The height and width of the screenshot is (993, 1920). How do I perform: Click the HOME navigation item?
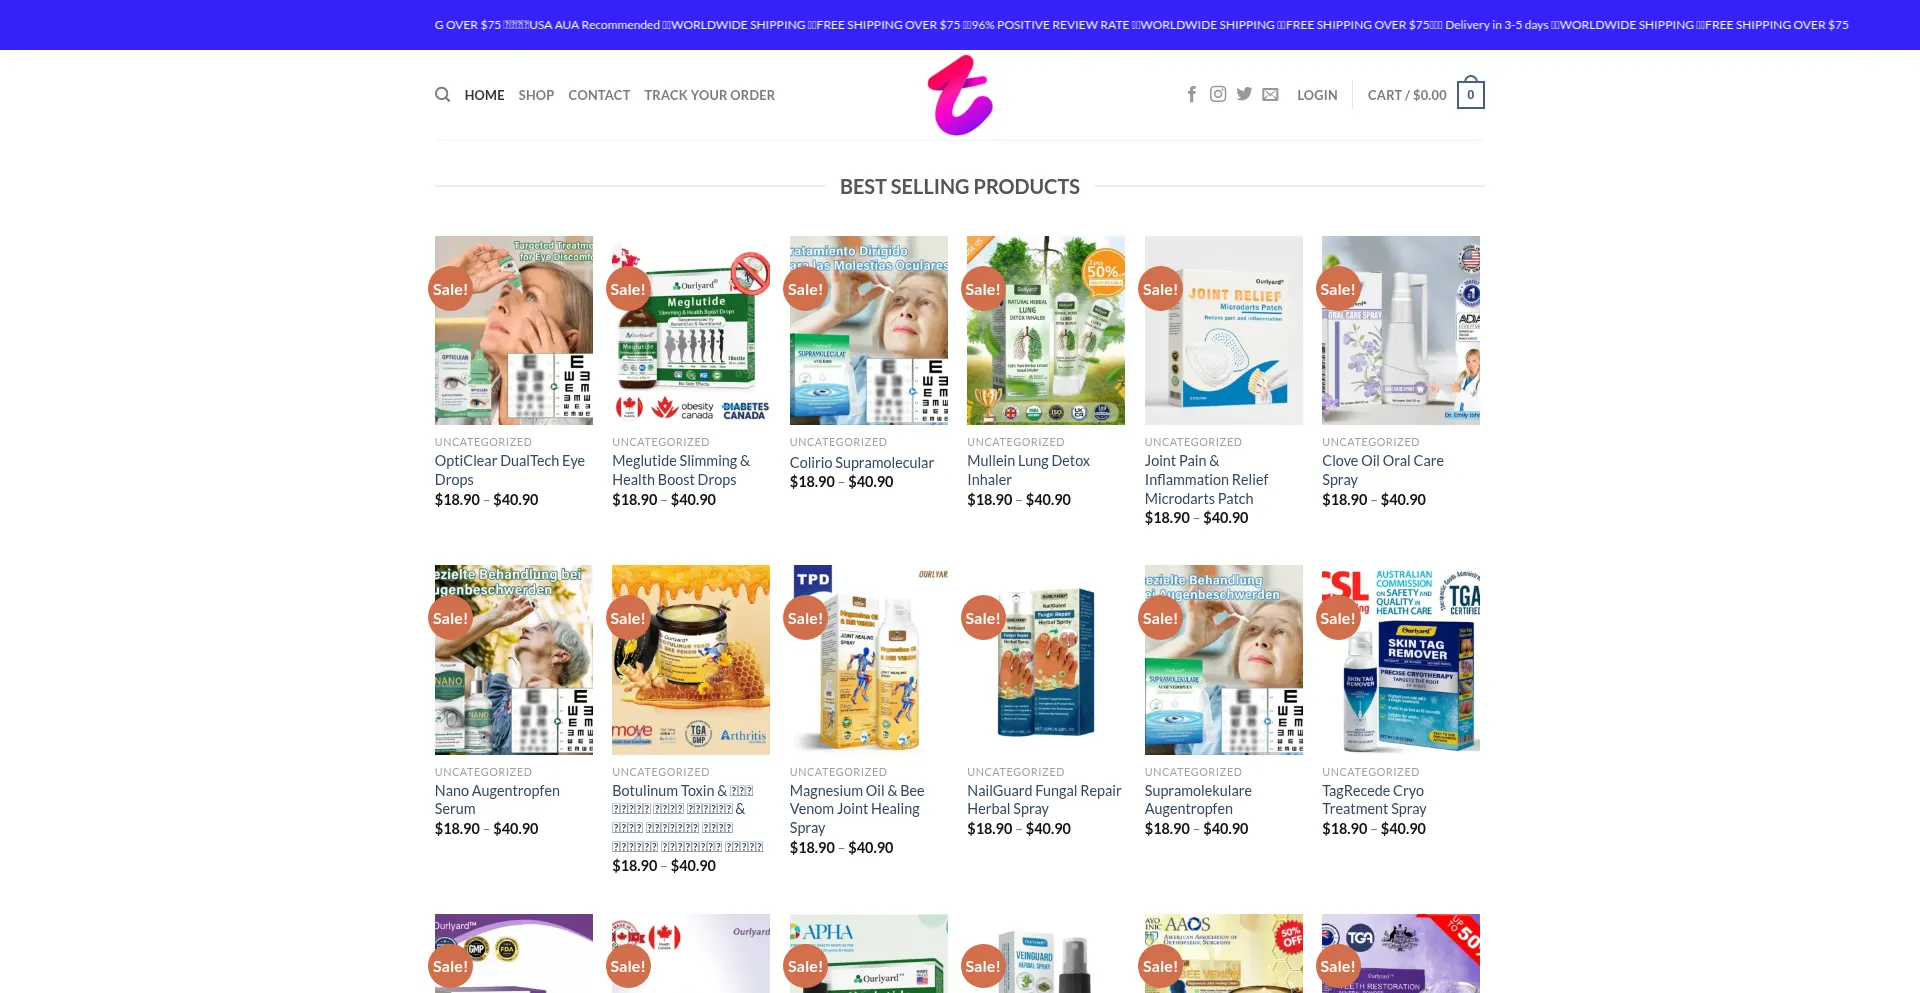pyautogui.click(x=484, y=95)
